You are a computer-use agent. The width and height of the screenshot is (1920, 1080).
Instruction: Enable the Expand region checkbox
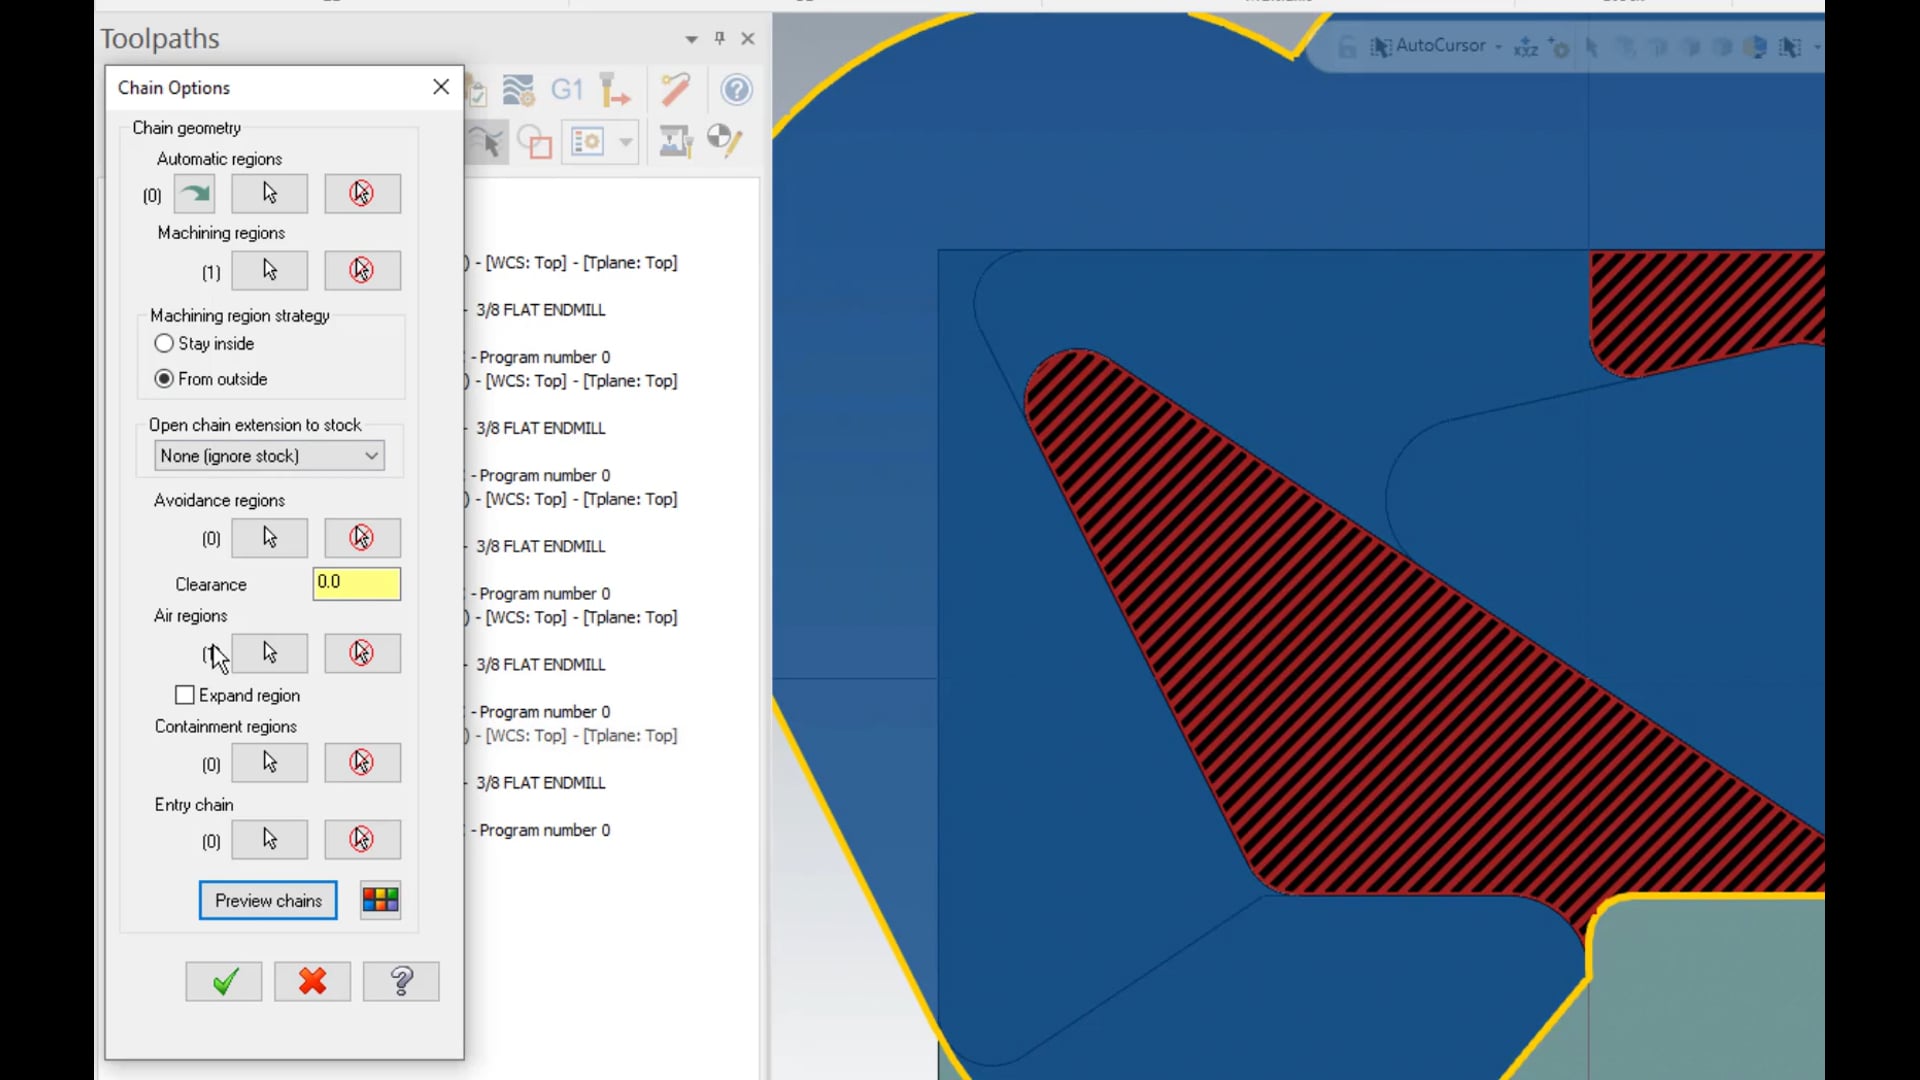185,695
